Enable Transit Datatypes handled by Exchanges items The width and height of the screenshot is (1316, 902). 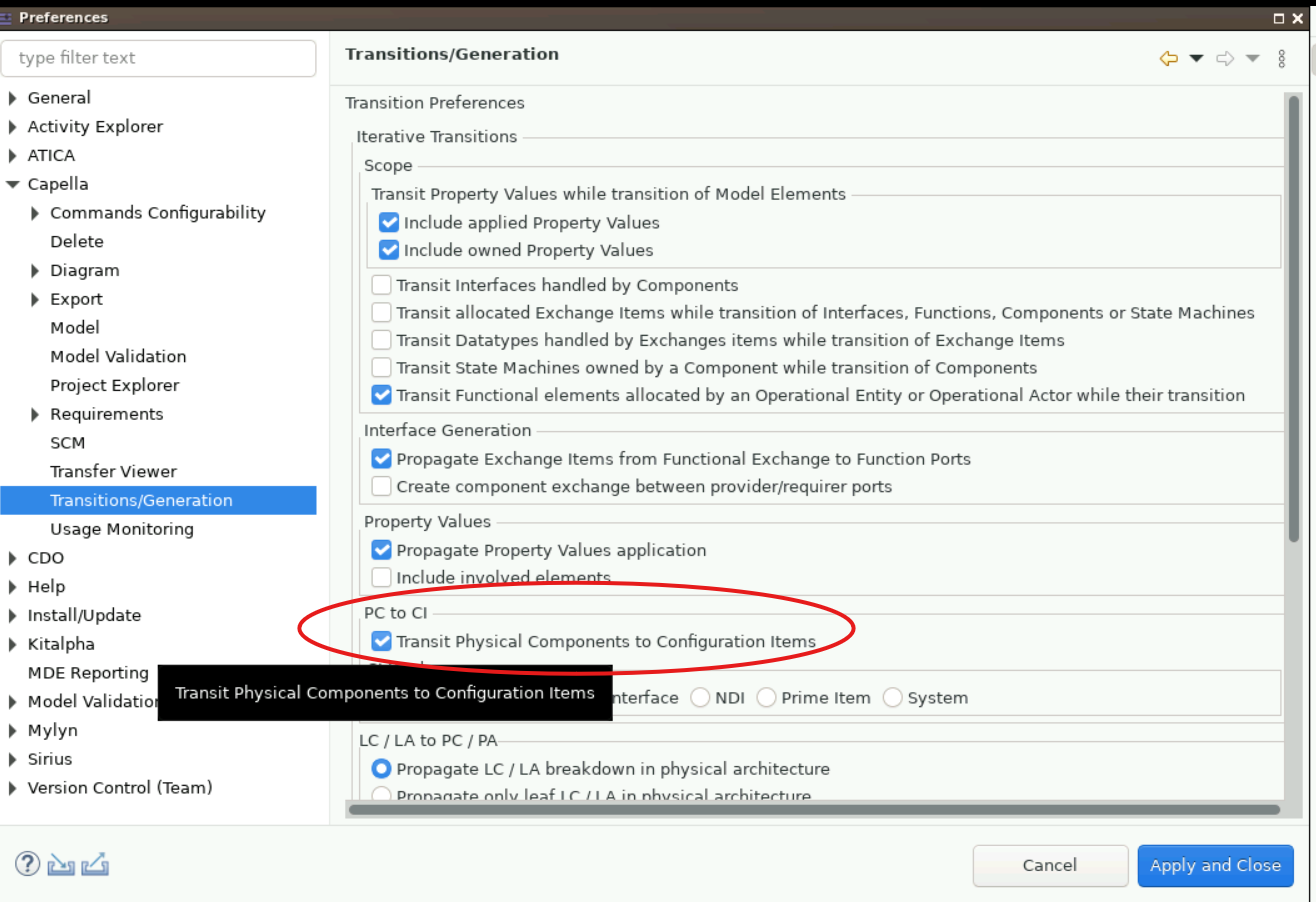[x=381, y=340]
